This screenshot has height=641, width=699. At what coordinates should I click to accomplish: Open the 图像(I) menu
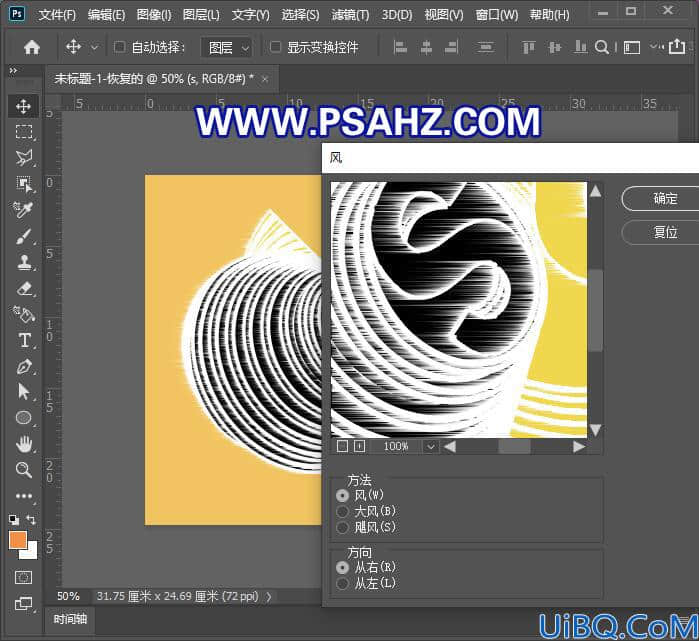click(x=154, y=15)
